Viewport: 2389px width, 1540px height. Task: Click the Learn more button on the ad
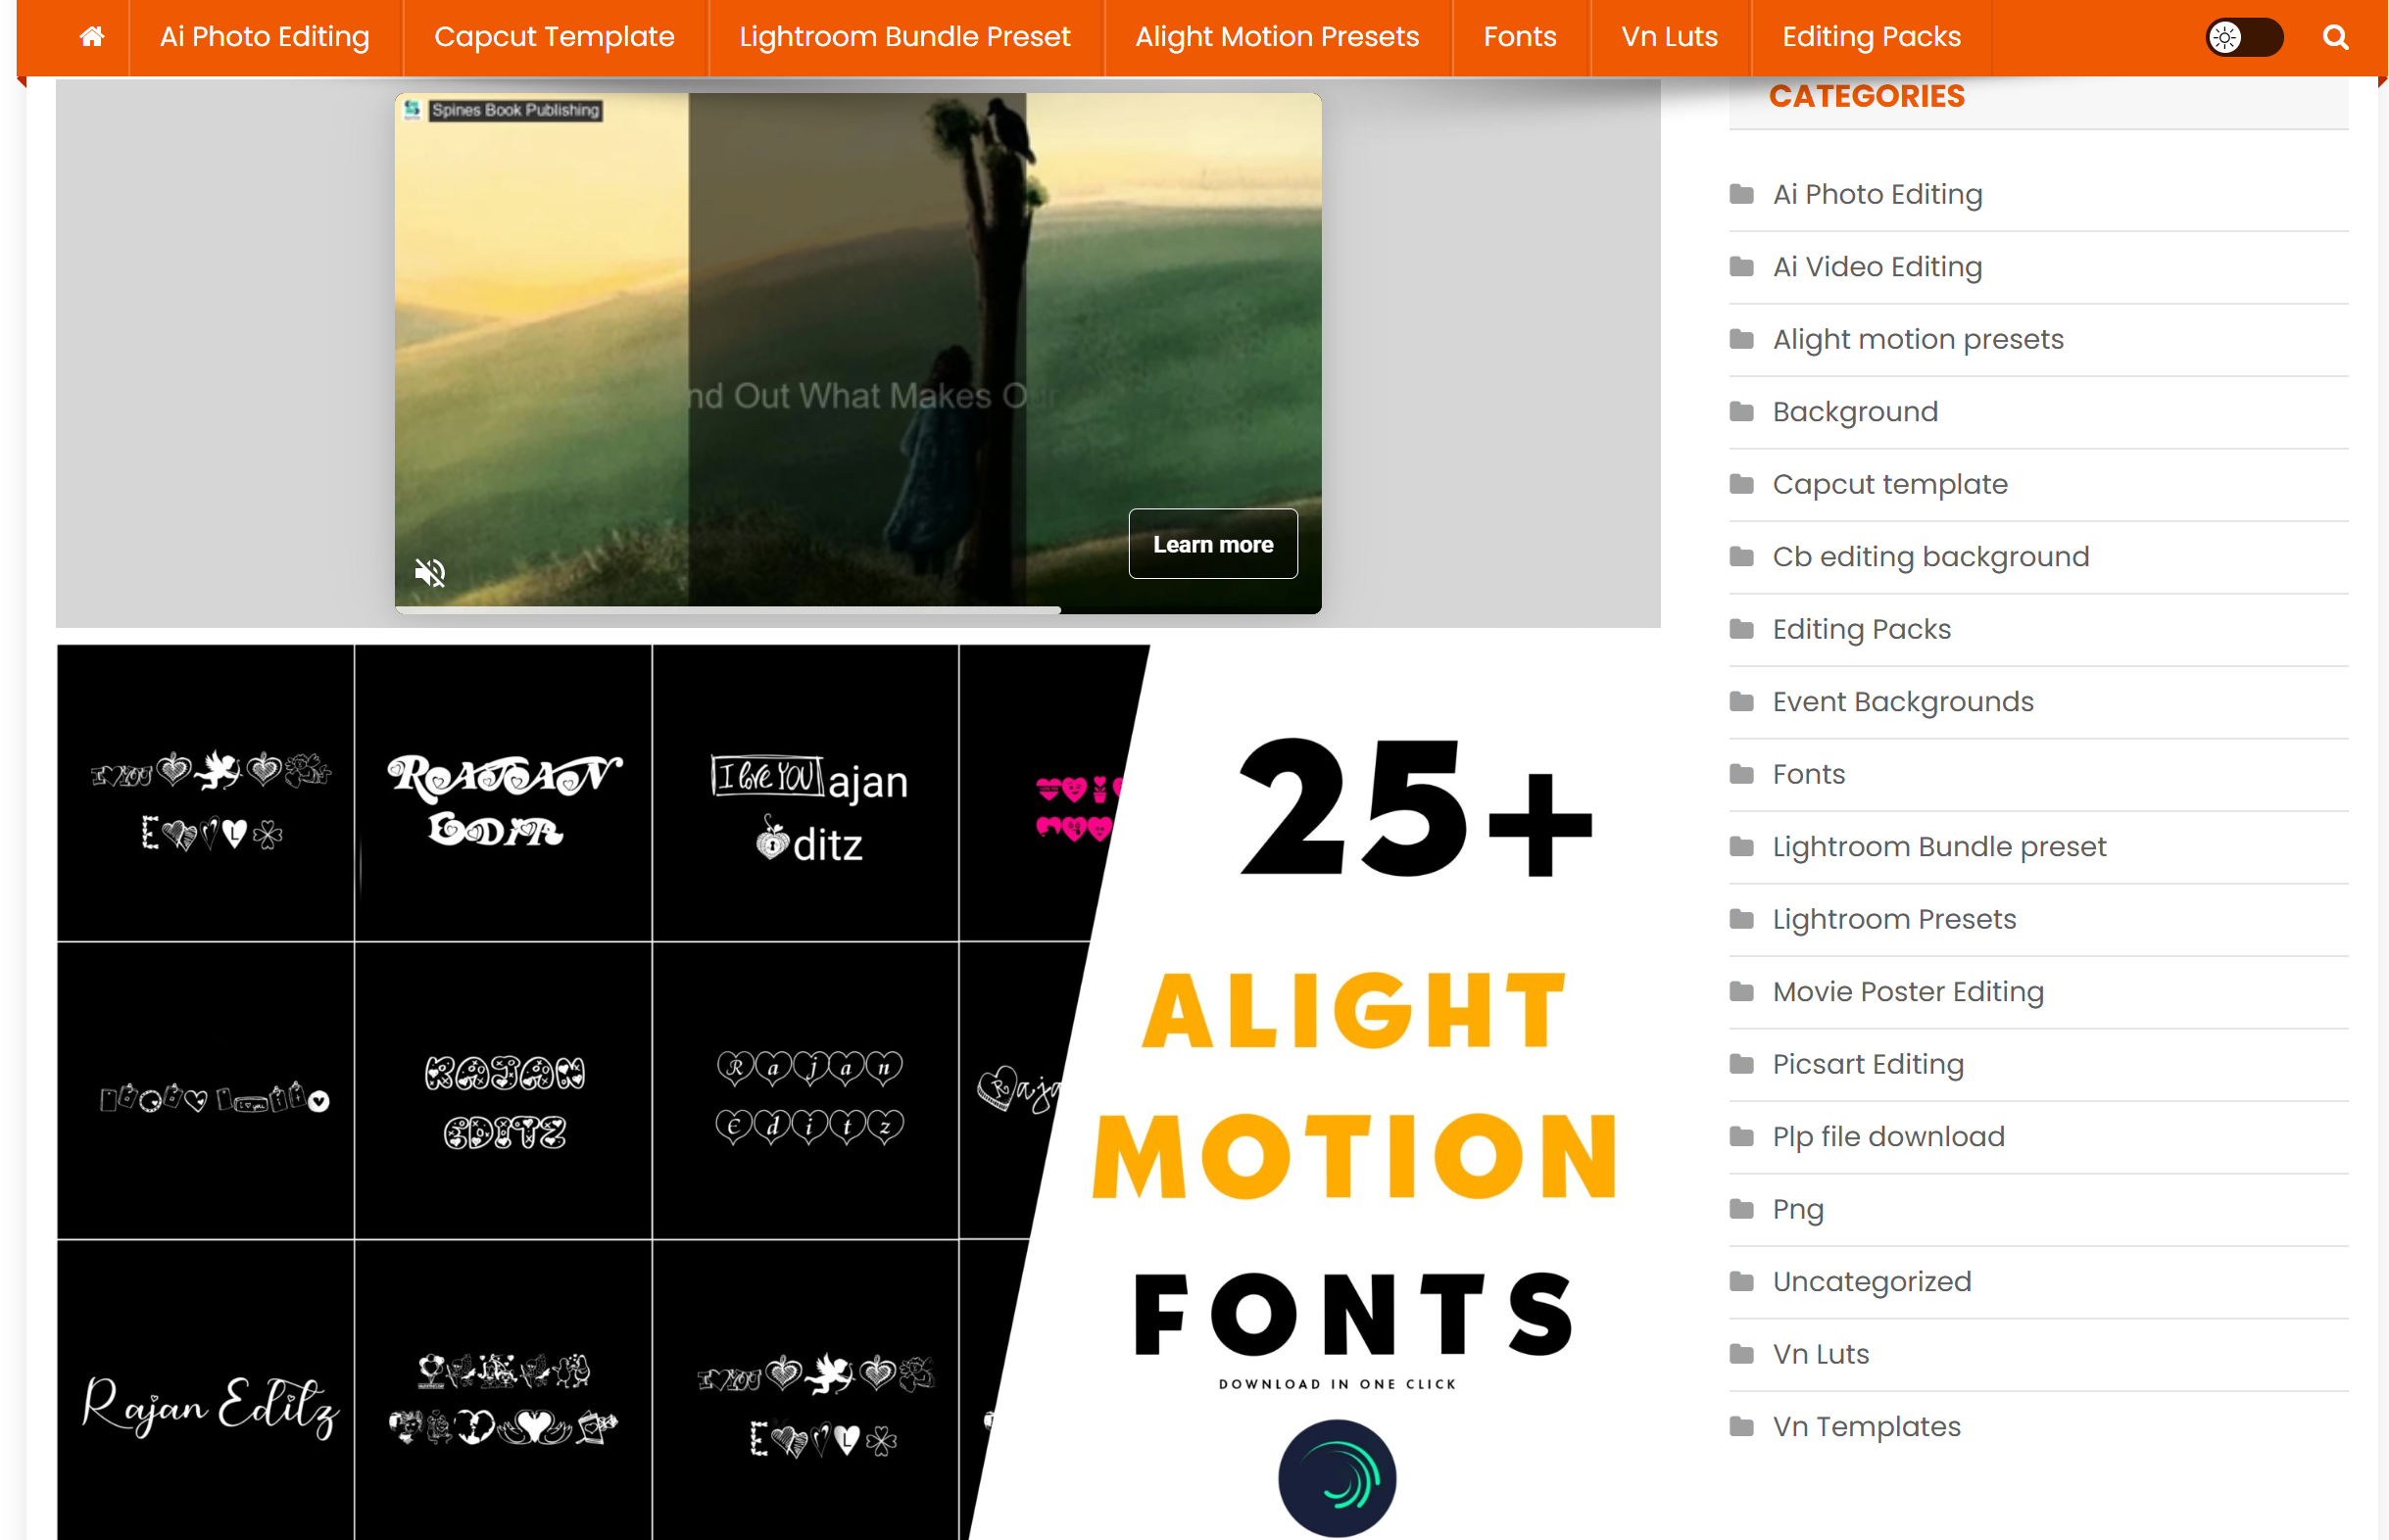[x=1212, y=544]
